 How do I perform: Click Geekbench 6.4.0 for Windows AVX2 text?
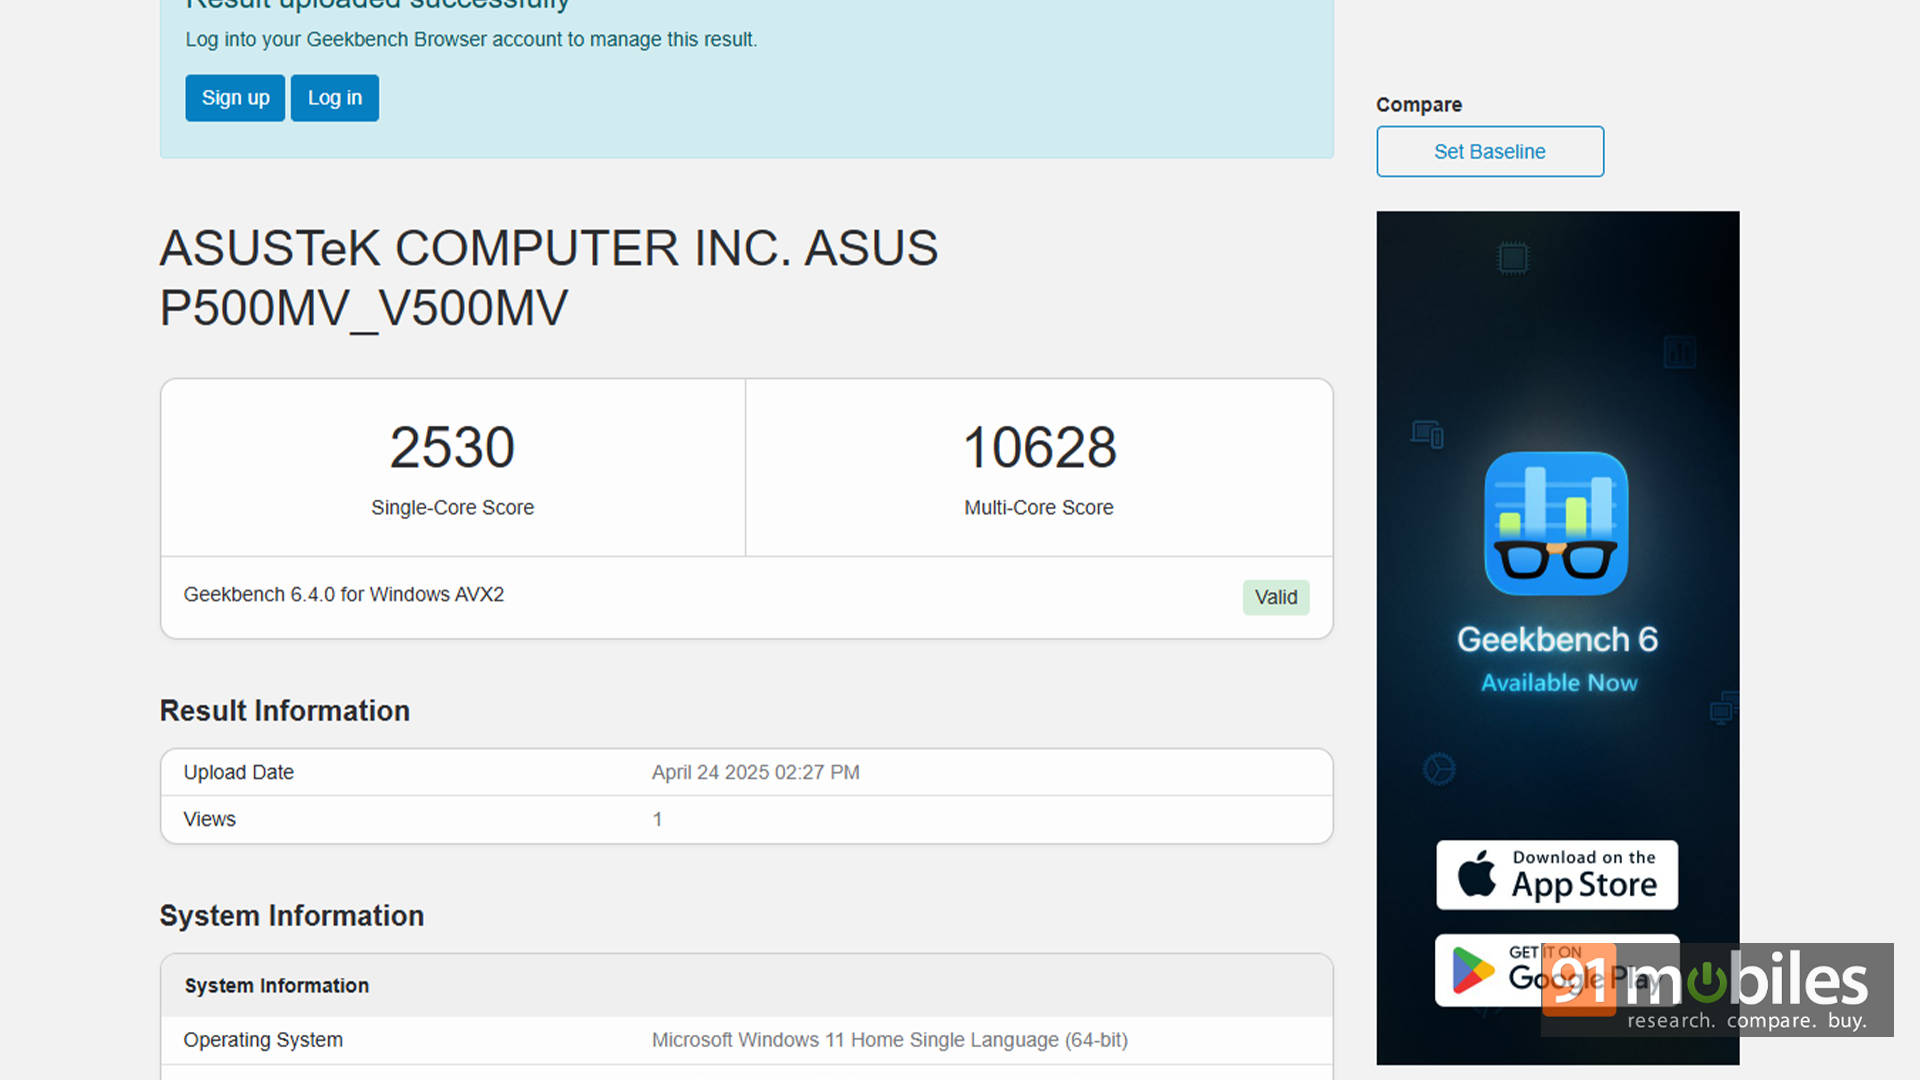click(x=343, y=594)
